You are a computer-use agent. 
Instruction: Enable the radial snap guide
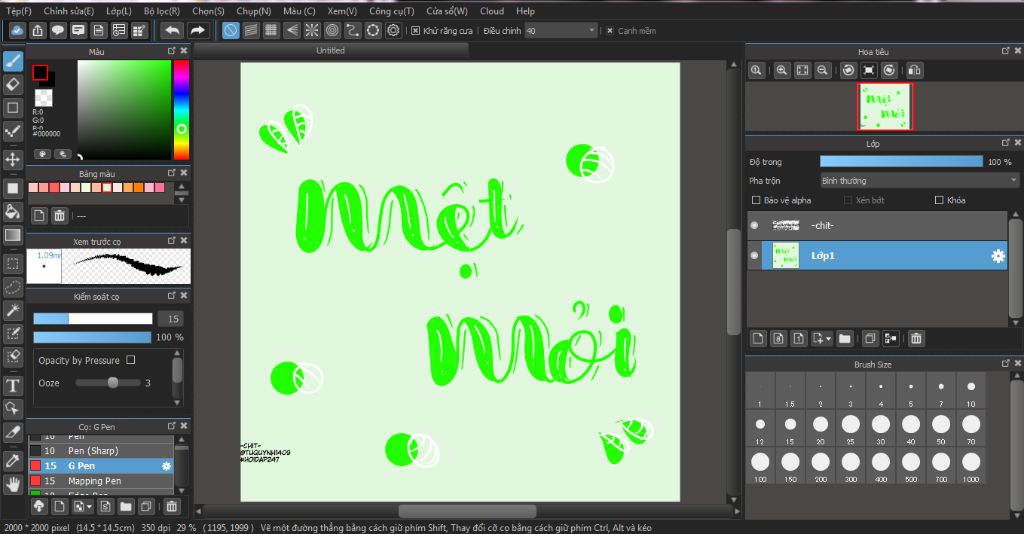pos(312,30)
